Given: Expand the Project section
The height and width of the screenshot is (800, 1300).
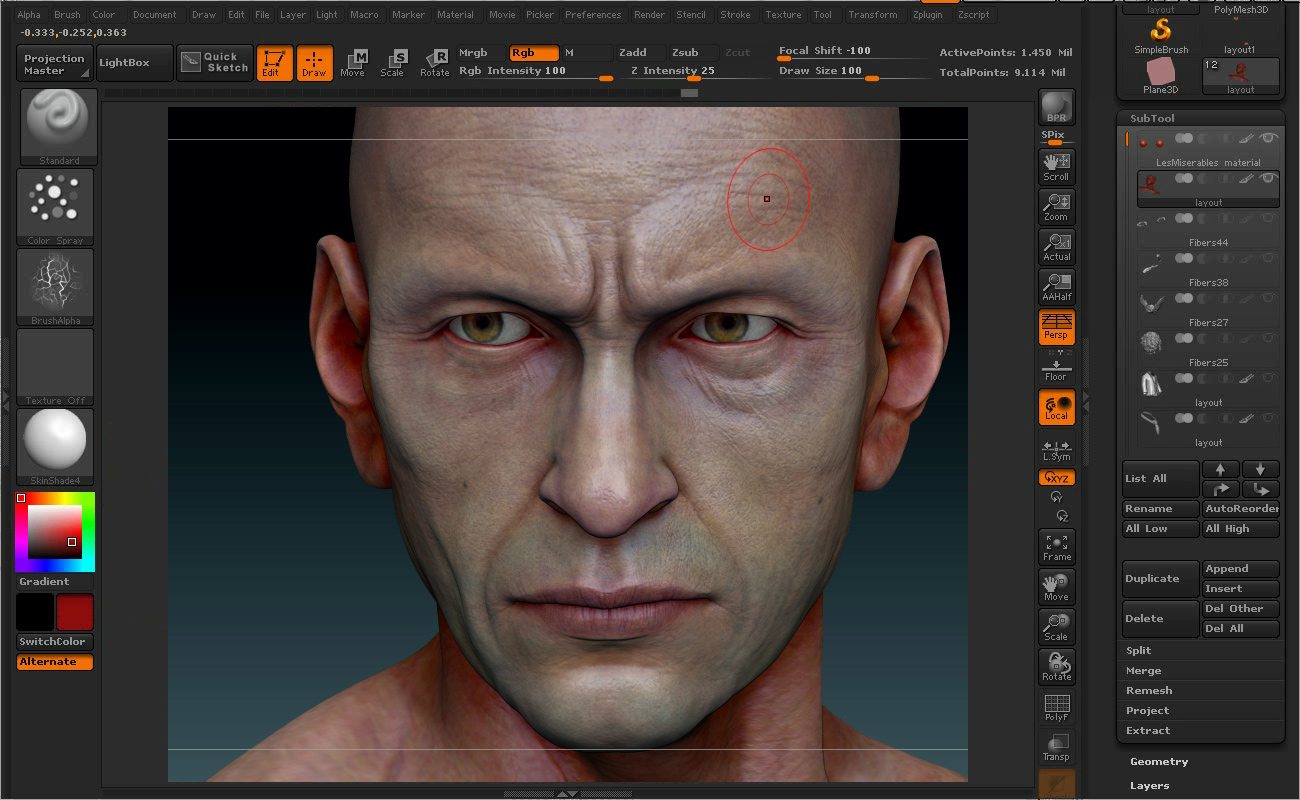Looking at the screenshot, I should click(1147, 711).
